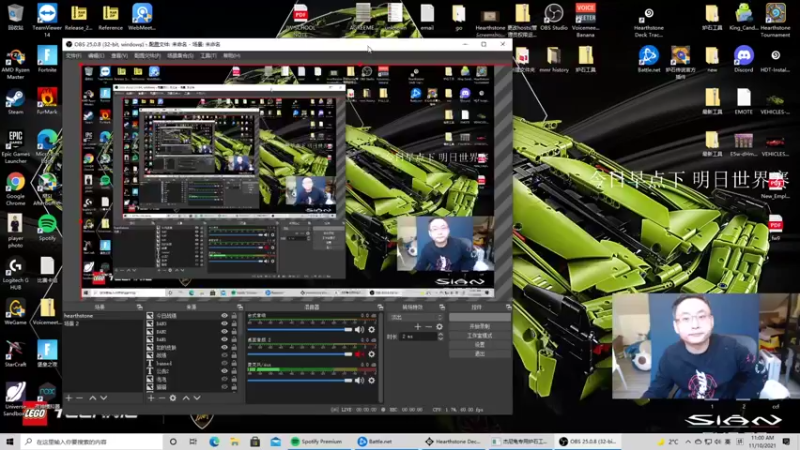Click the Exit button in the controls panel

pyautogui.click(x=479, y=354)
